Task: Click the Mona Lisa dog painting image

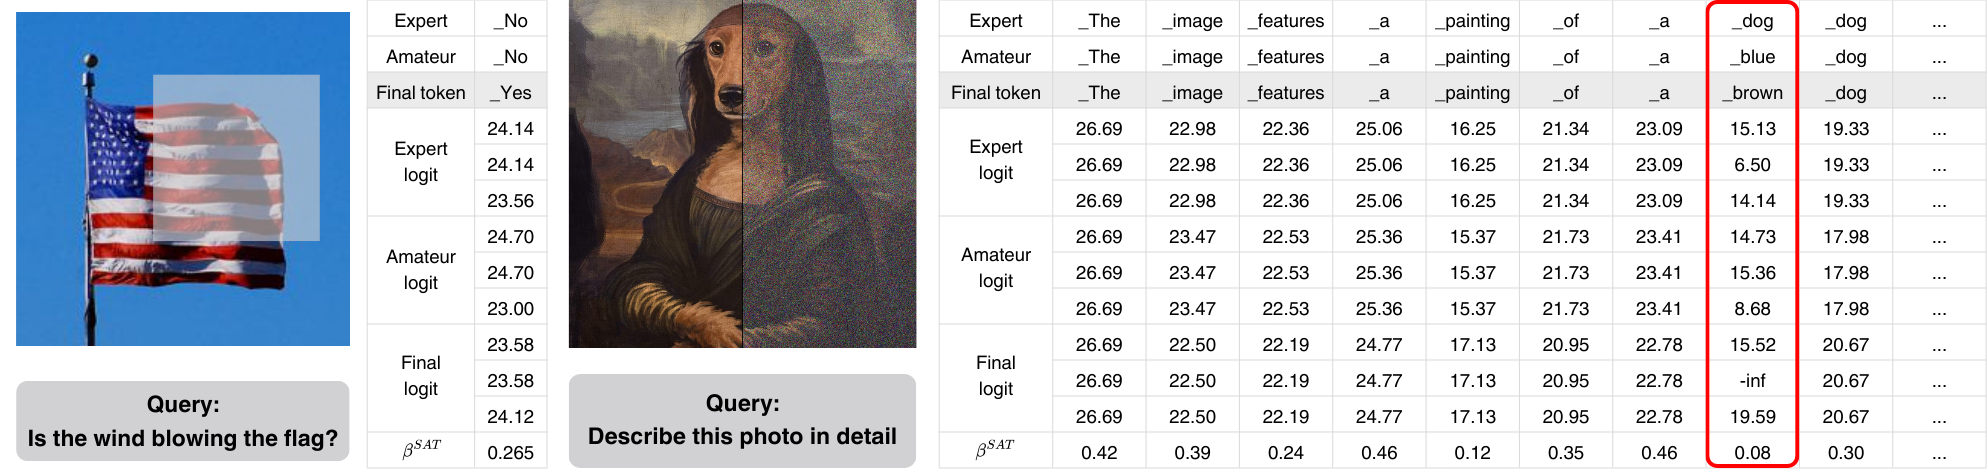Action: (x=742, y=174)
